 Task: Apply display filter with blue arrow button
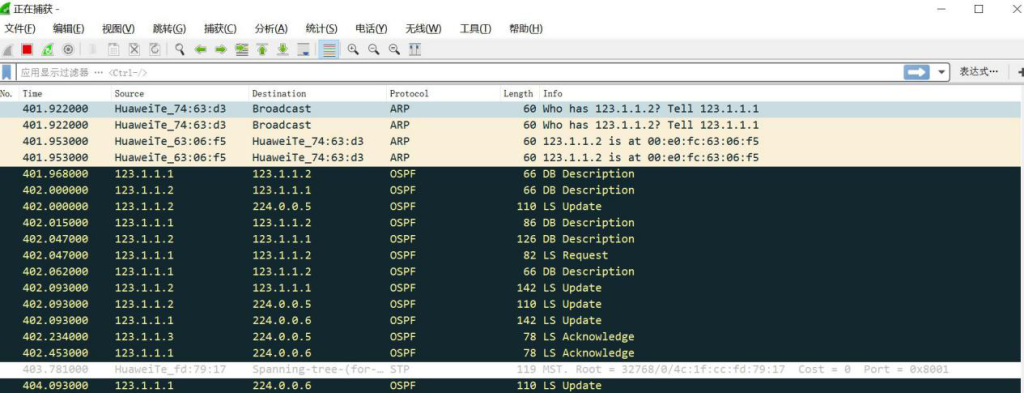[916, 72]
